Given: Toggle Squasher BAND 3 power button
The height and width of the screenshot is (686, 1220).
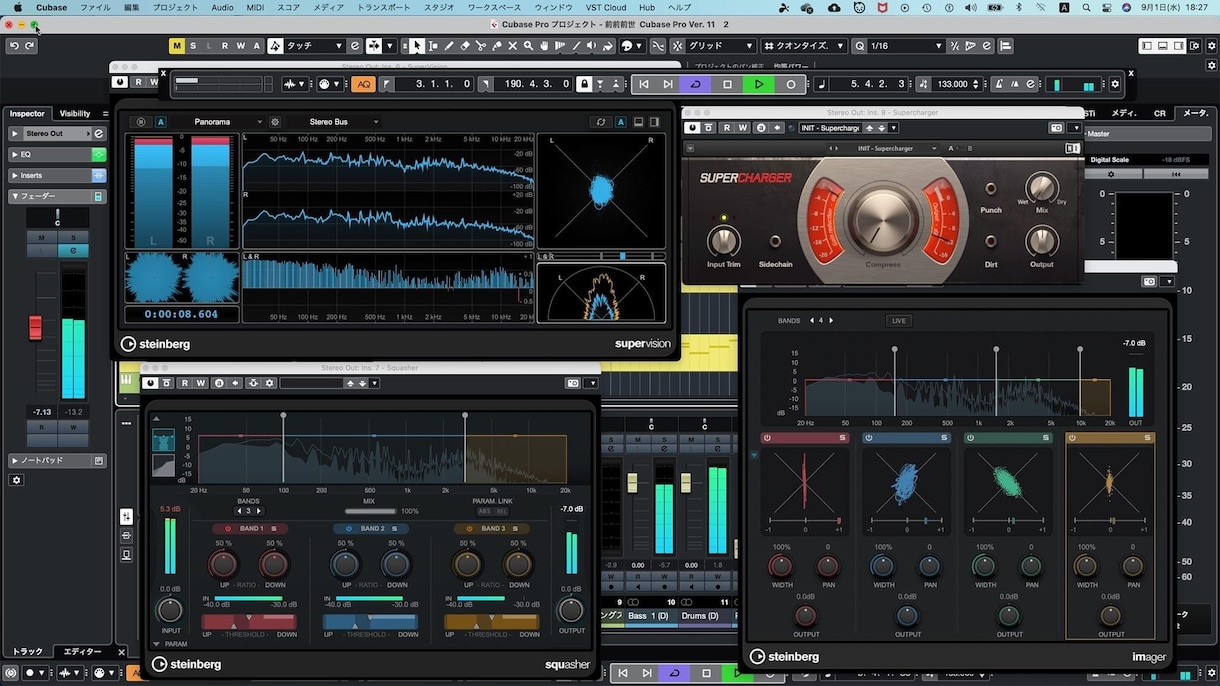Looking at the screenshot, I should click(470, 528).
